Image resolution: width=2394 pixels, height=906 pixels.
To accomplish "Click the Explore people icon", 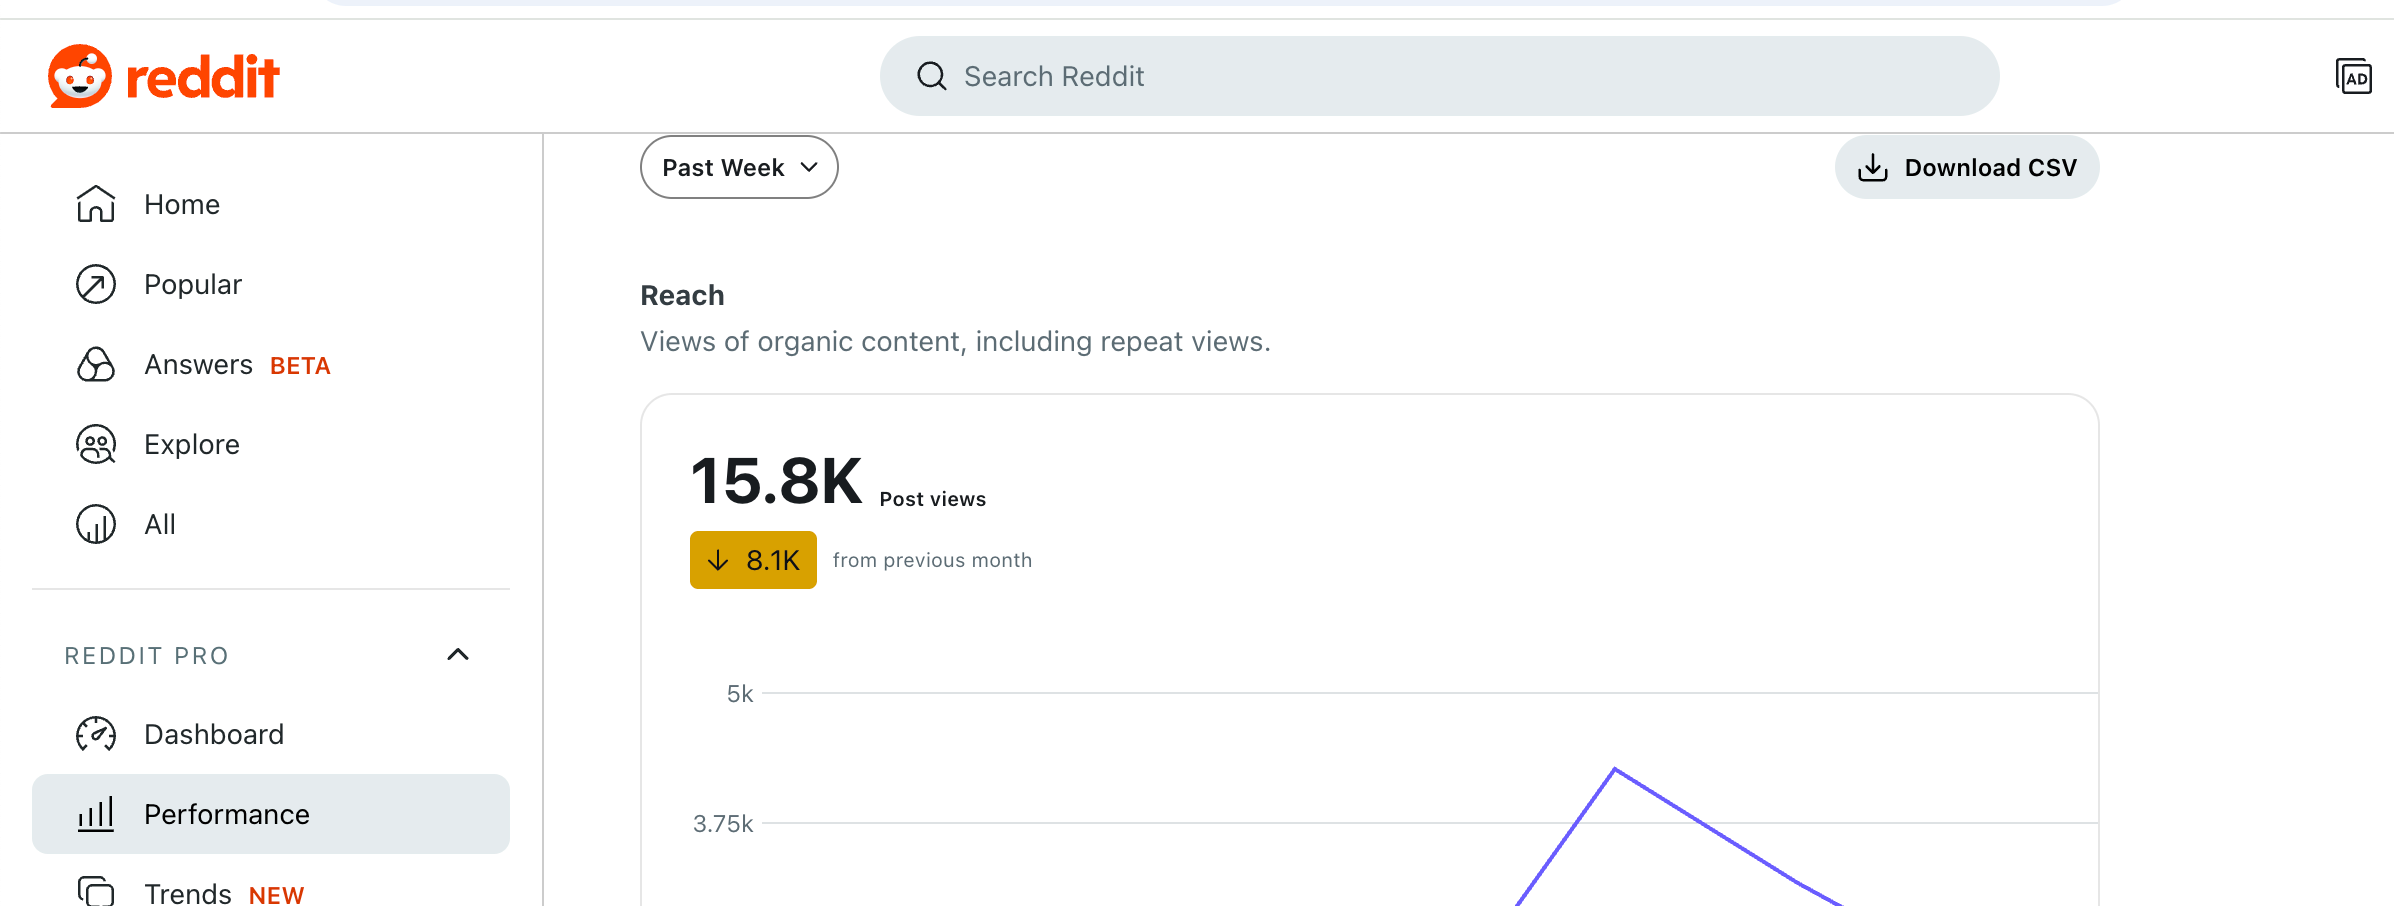I will 96,444.
